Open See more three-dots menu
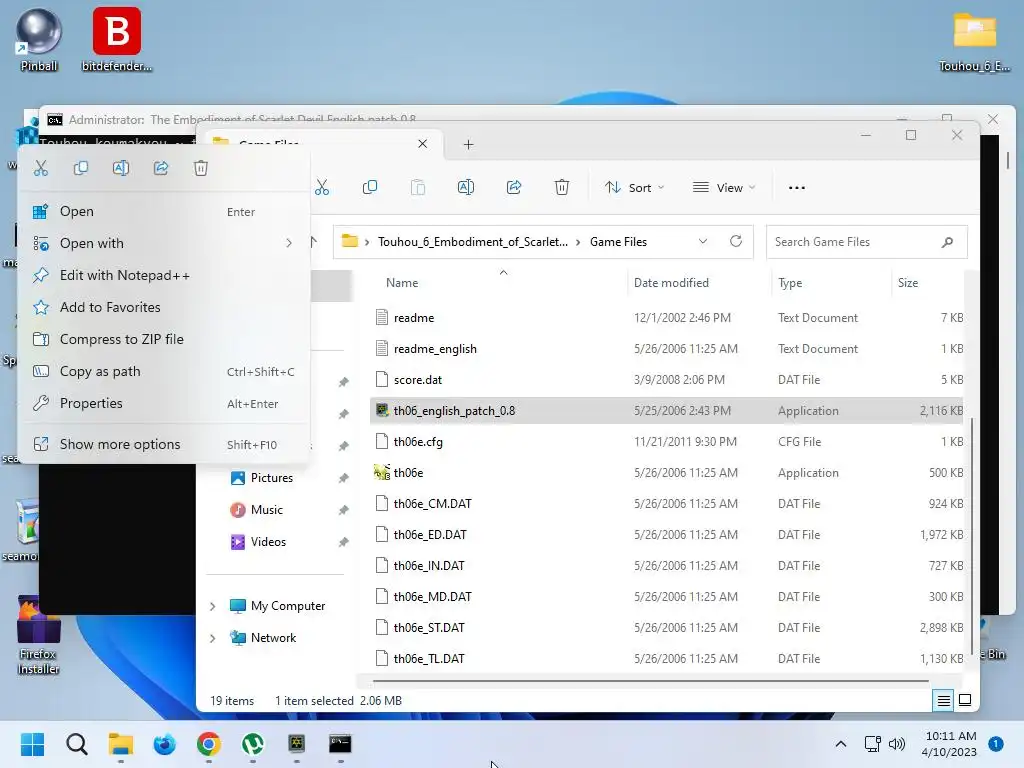This screenshot has height=768, width=1024. point(797,188)
